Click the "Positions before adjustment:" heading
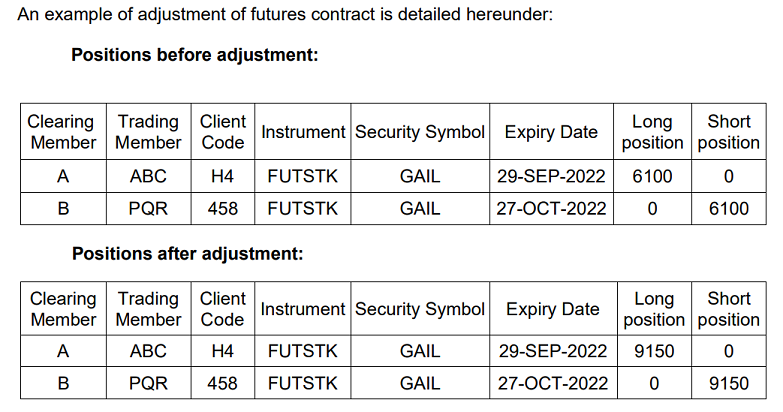This screenshot has width=783, height=412. click(194, 55)
